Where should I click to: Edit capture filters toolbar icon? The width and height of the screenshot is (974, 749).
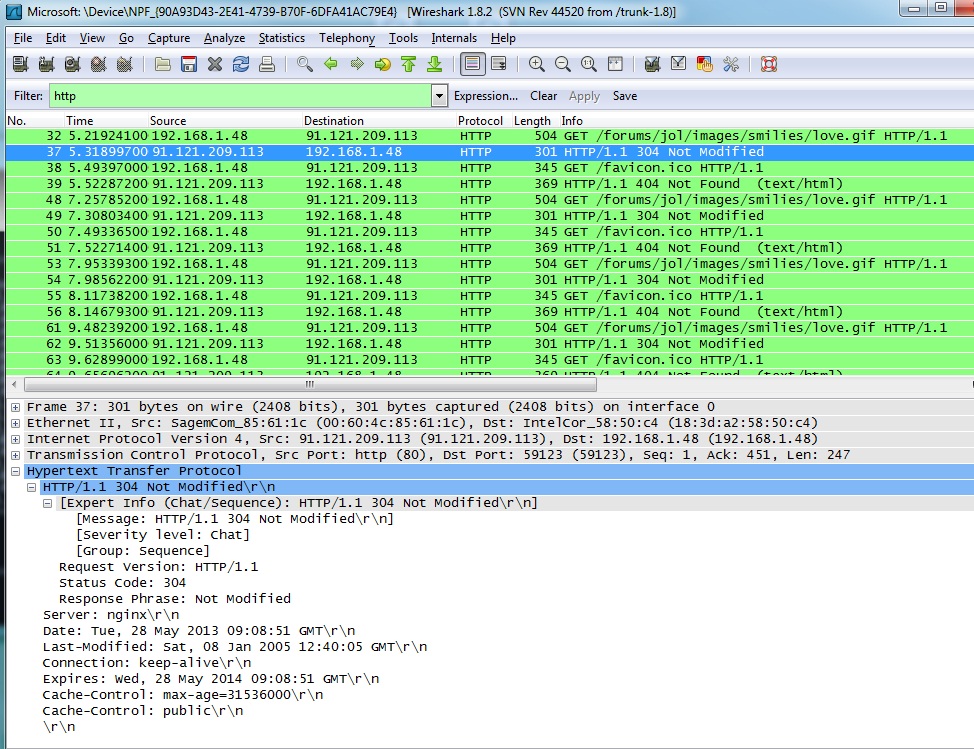(x=652, y=64)
